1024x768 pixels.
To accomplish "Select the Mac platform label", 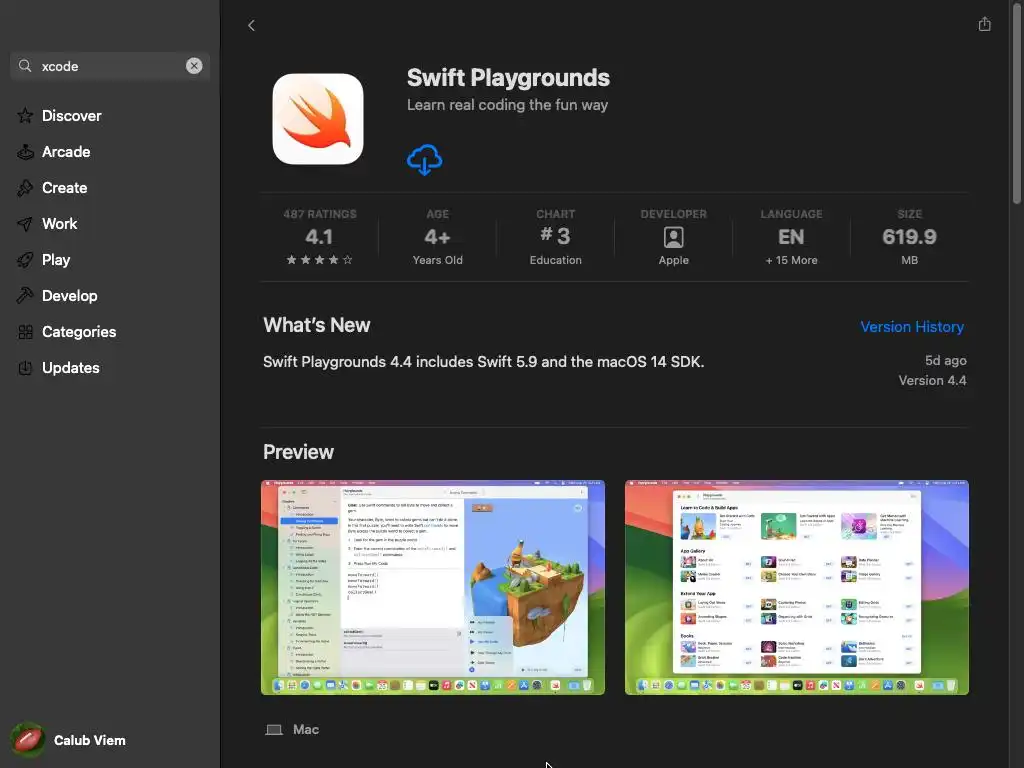I will 306,729.
